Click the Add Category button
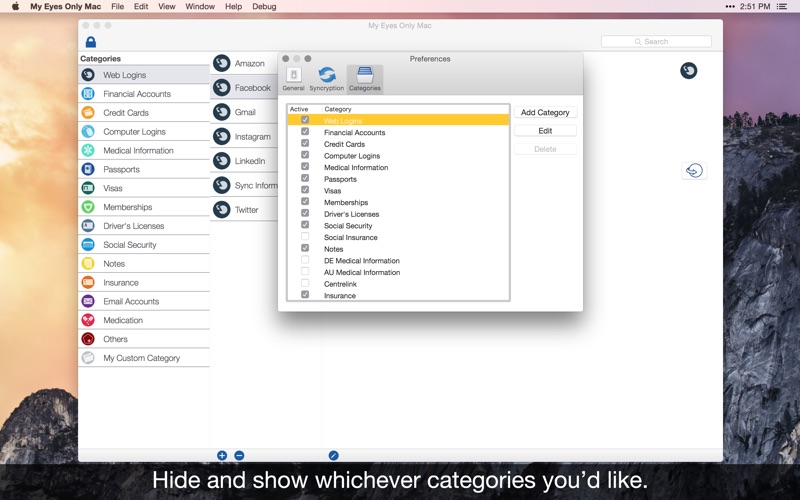This screenshot has height=500, width=800. tap(545, 112)
